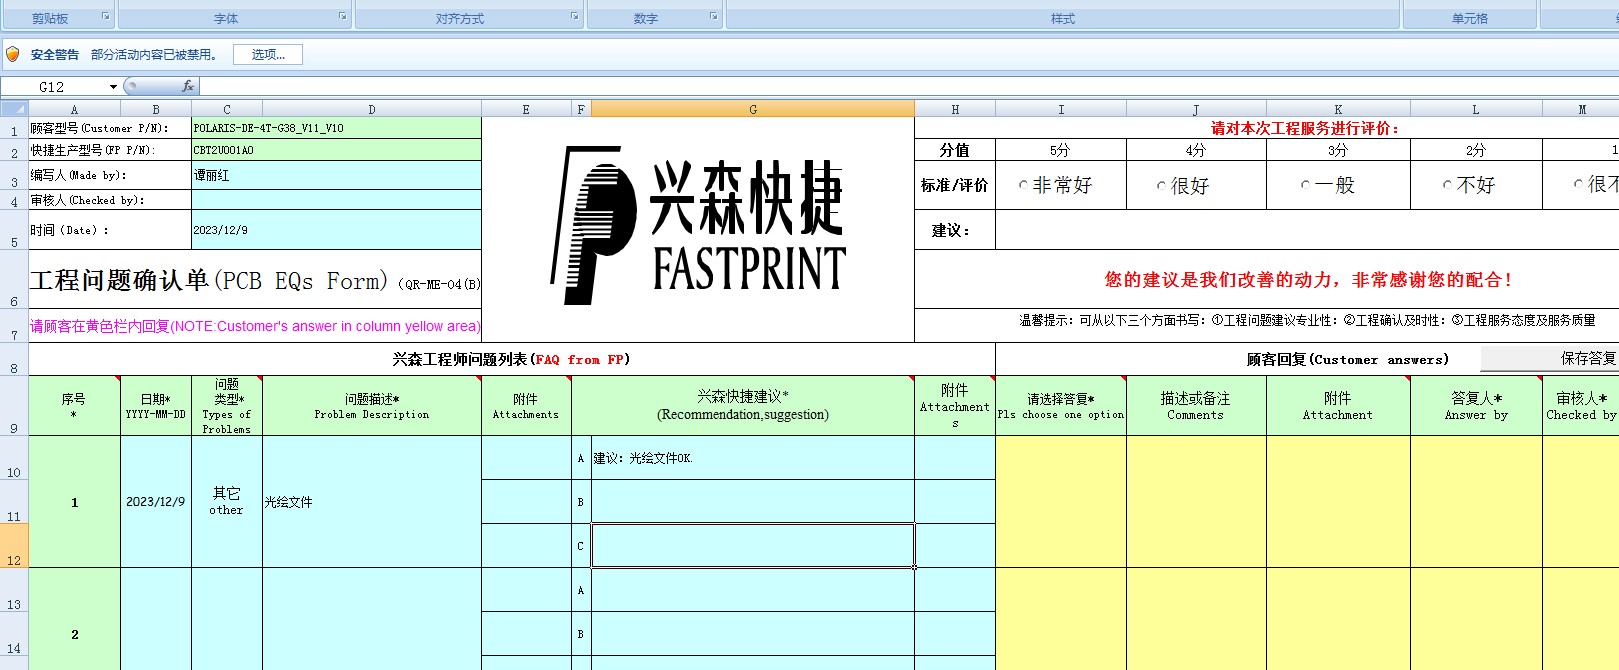Click the 5分 score cell
This screenshot has height=670, width=1619.
coord(1061,150)
